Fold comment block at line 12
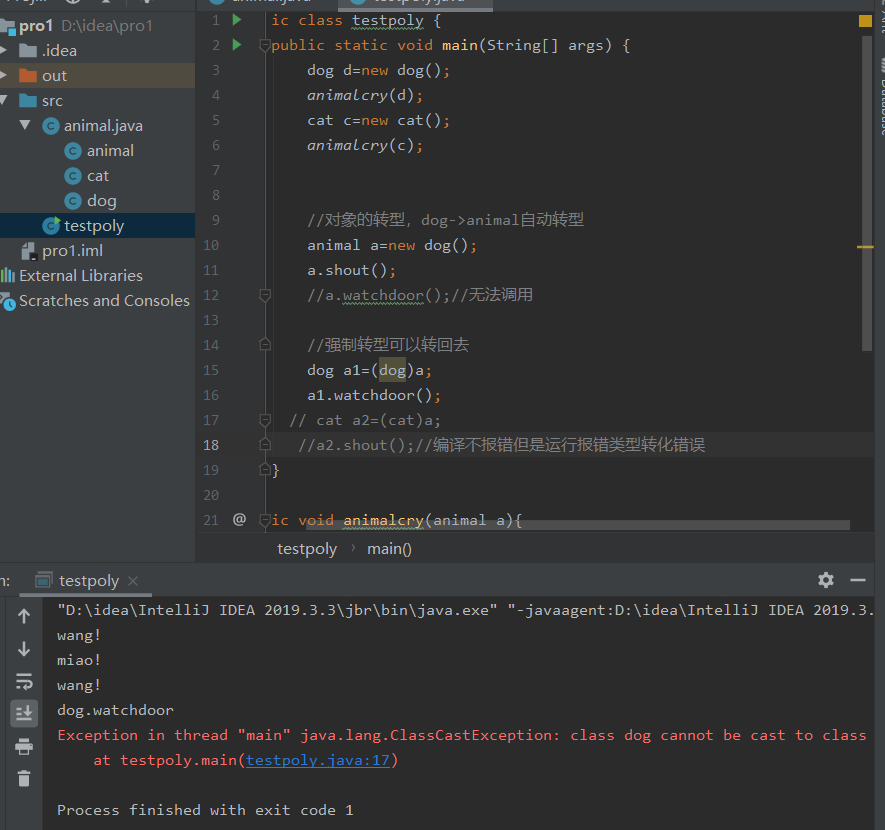This screenshot has height=830, width=885. 264,295
